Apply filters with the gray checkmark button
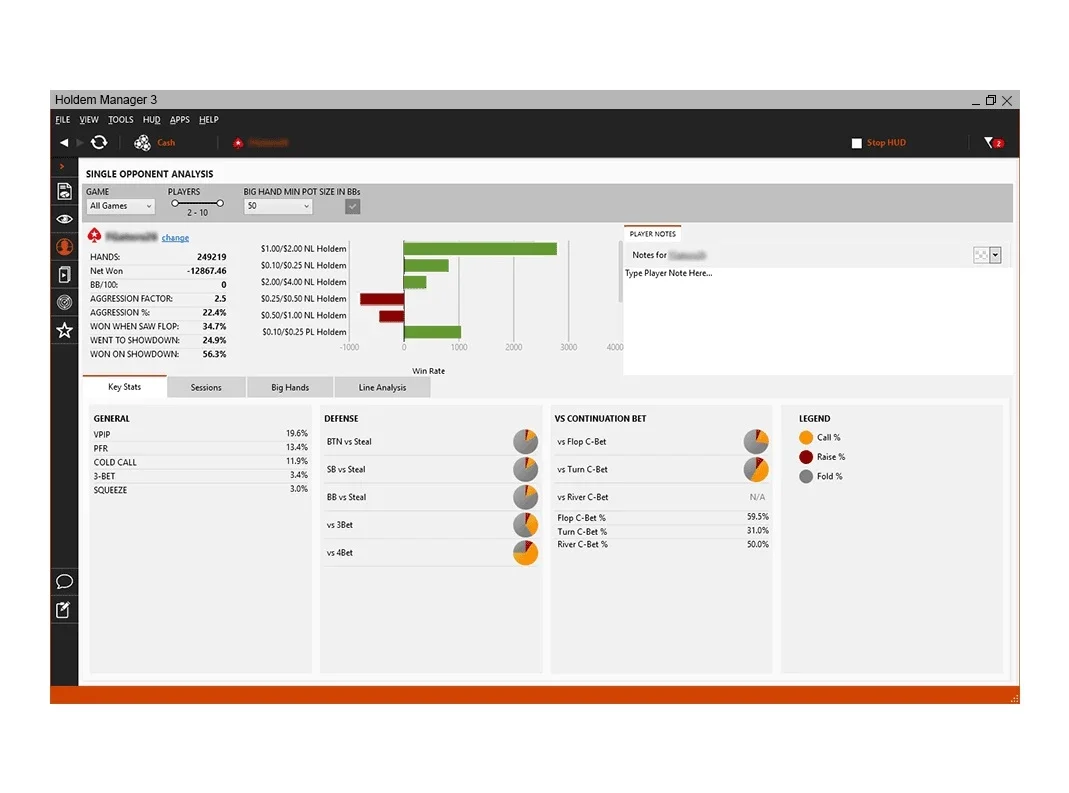This screenshot has height=793, width=1069. pos(352,207)
